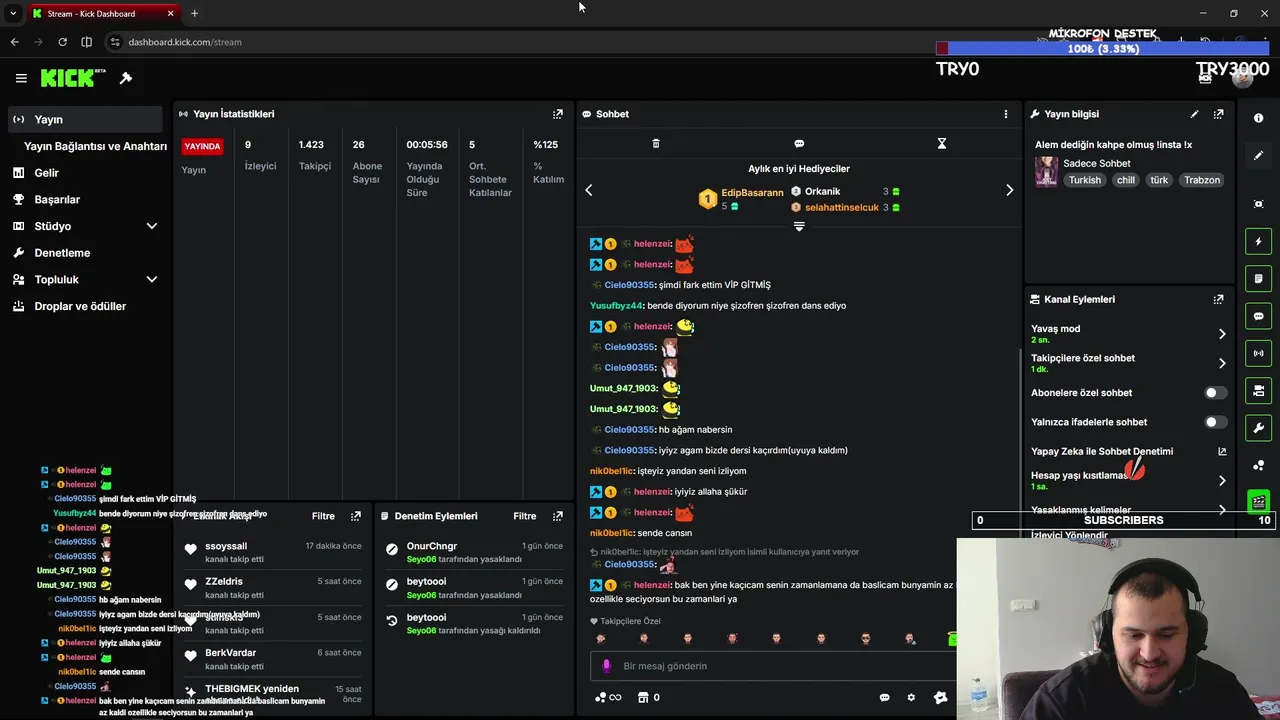Go to the previous top gifters leaderboard

(589, 190)
